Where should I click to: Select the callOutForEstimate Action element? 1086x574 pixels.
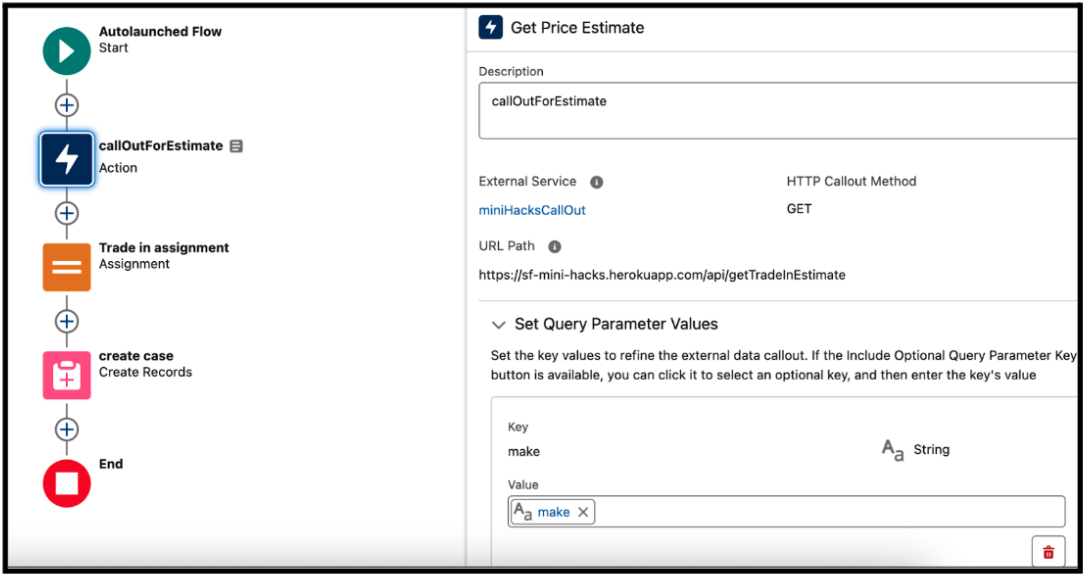(66, 159)
